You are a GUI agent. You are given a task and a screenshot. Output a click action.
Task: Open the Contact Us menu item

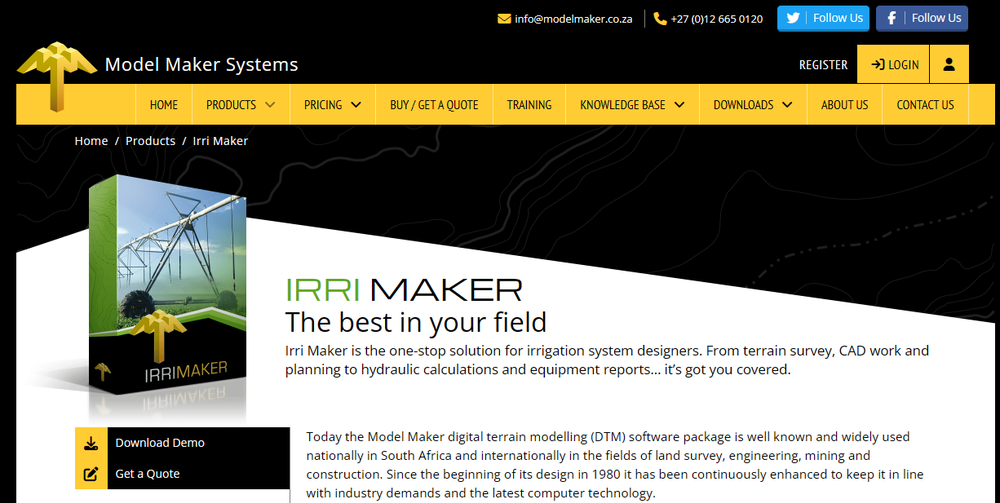(x=925, y=105)
